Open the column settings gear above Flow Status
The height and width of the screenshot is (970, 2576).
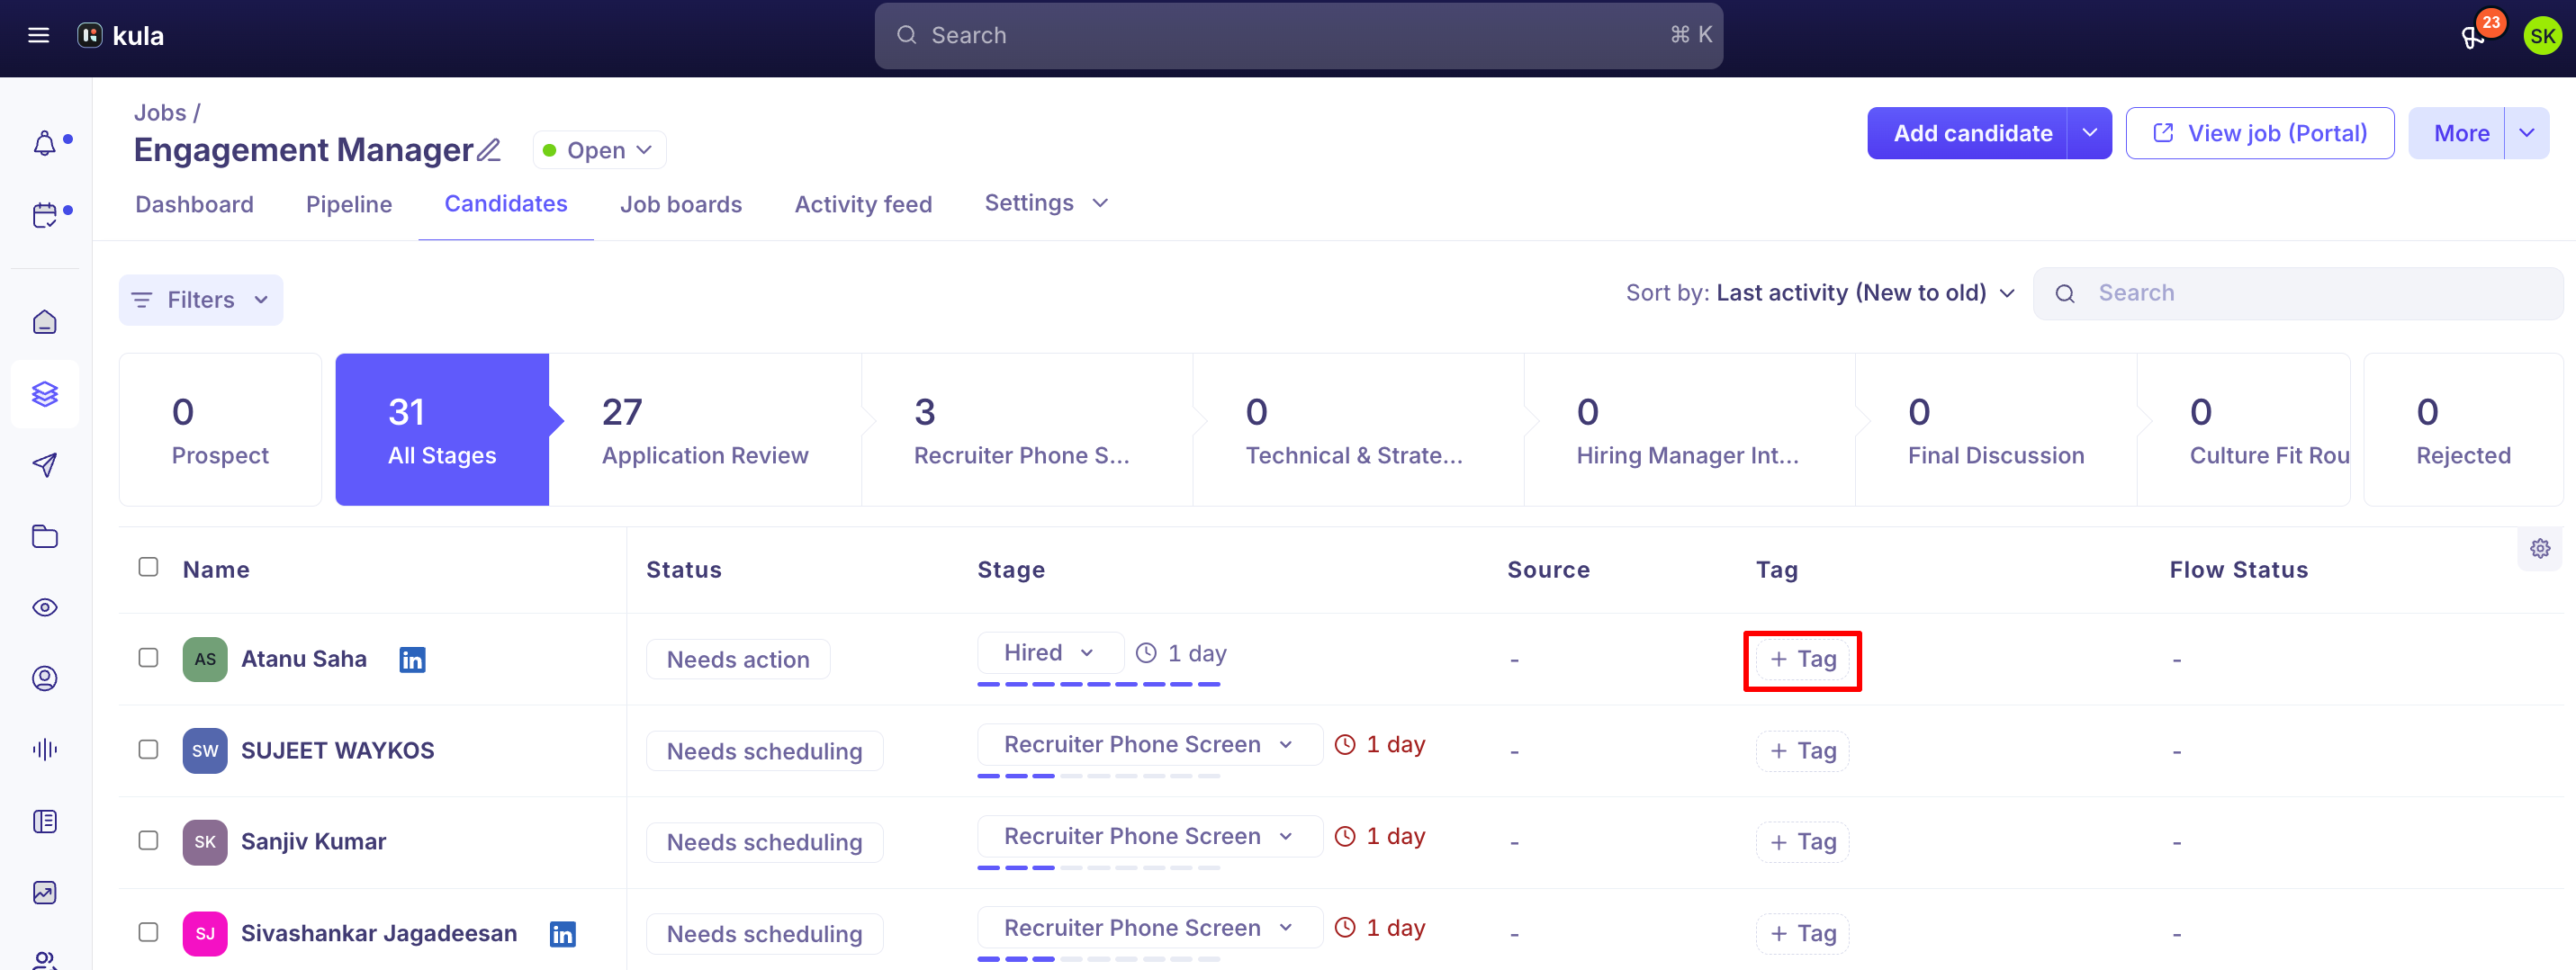pos(2539,548)
